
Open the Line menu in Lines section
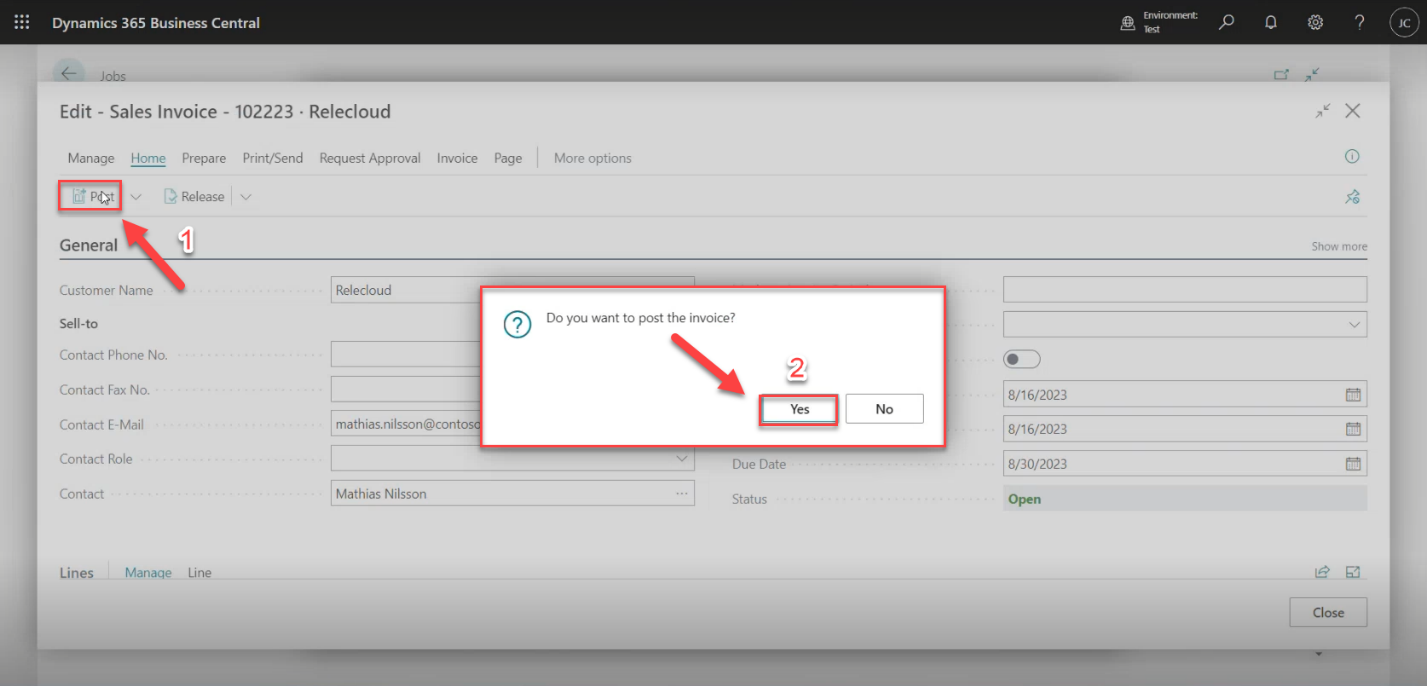coord(199,573)
